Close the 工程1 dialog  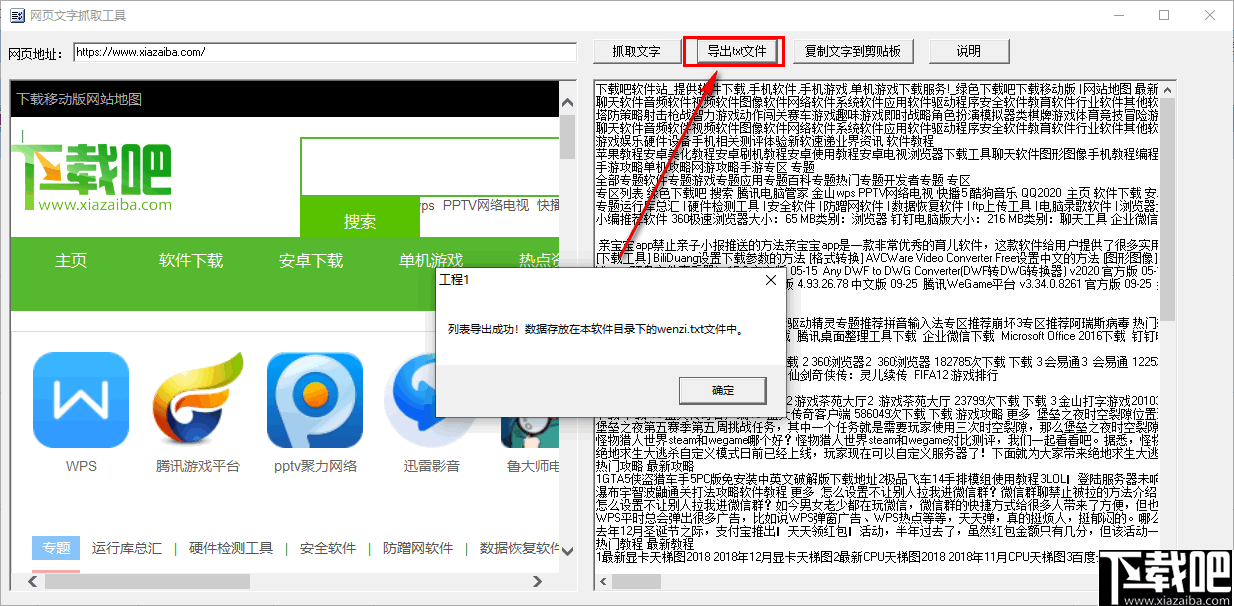click(x=770, y=280)
